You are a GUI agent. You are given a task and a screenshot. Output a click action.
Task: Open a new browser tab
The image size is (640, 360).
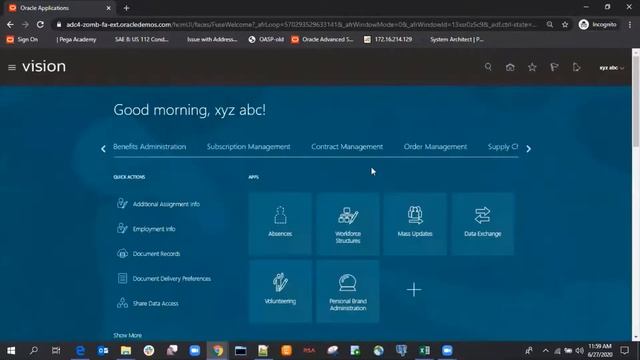pos(127,8)
